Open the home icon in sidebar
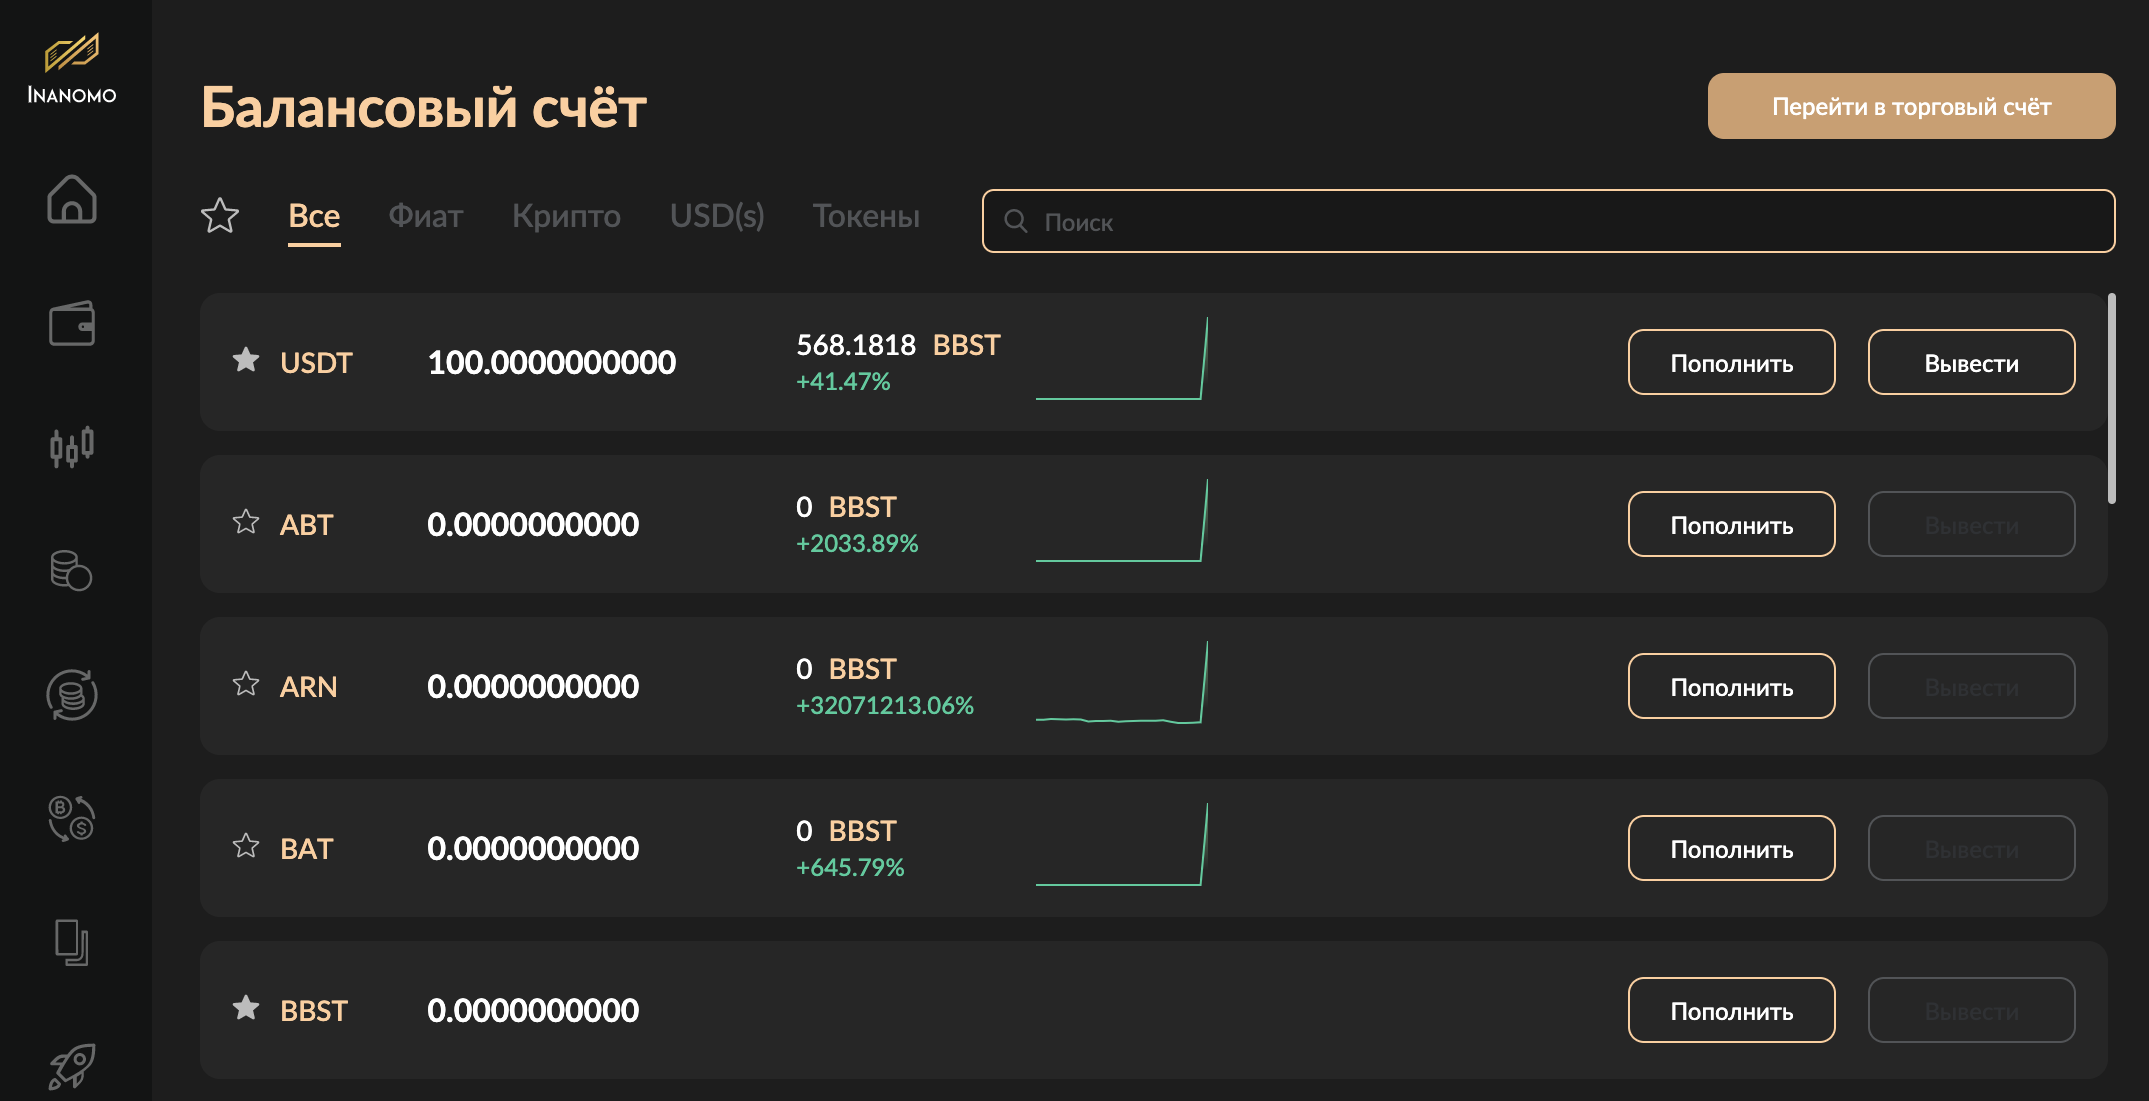 [x=72, y=199]
